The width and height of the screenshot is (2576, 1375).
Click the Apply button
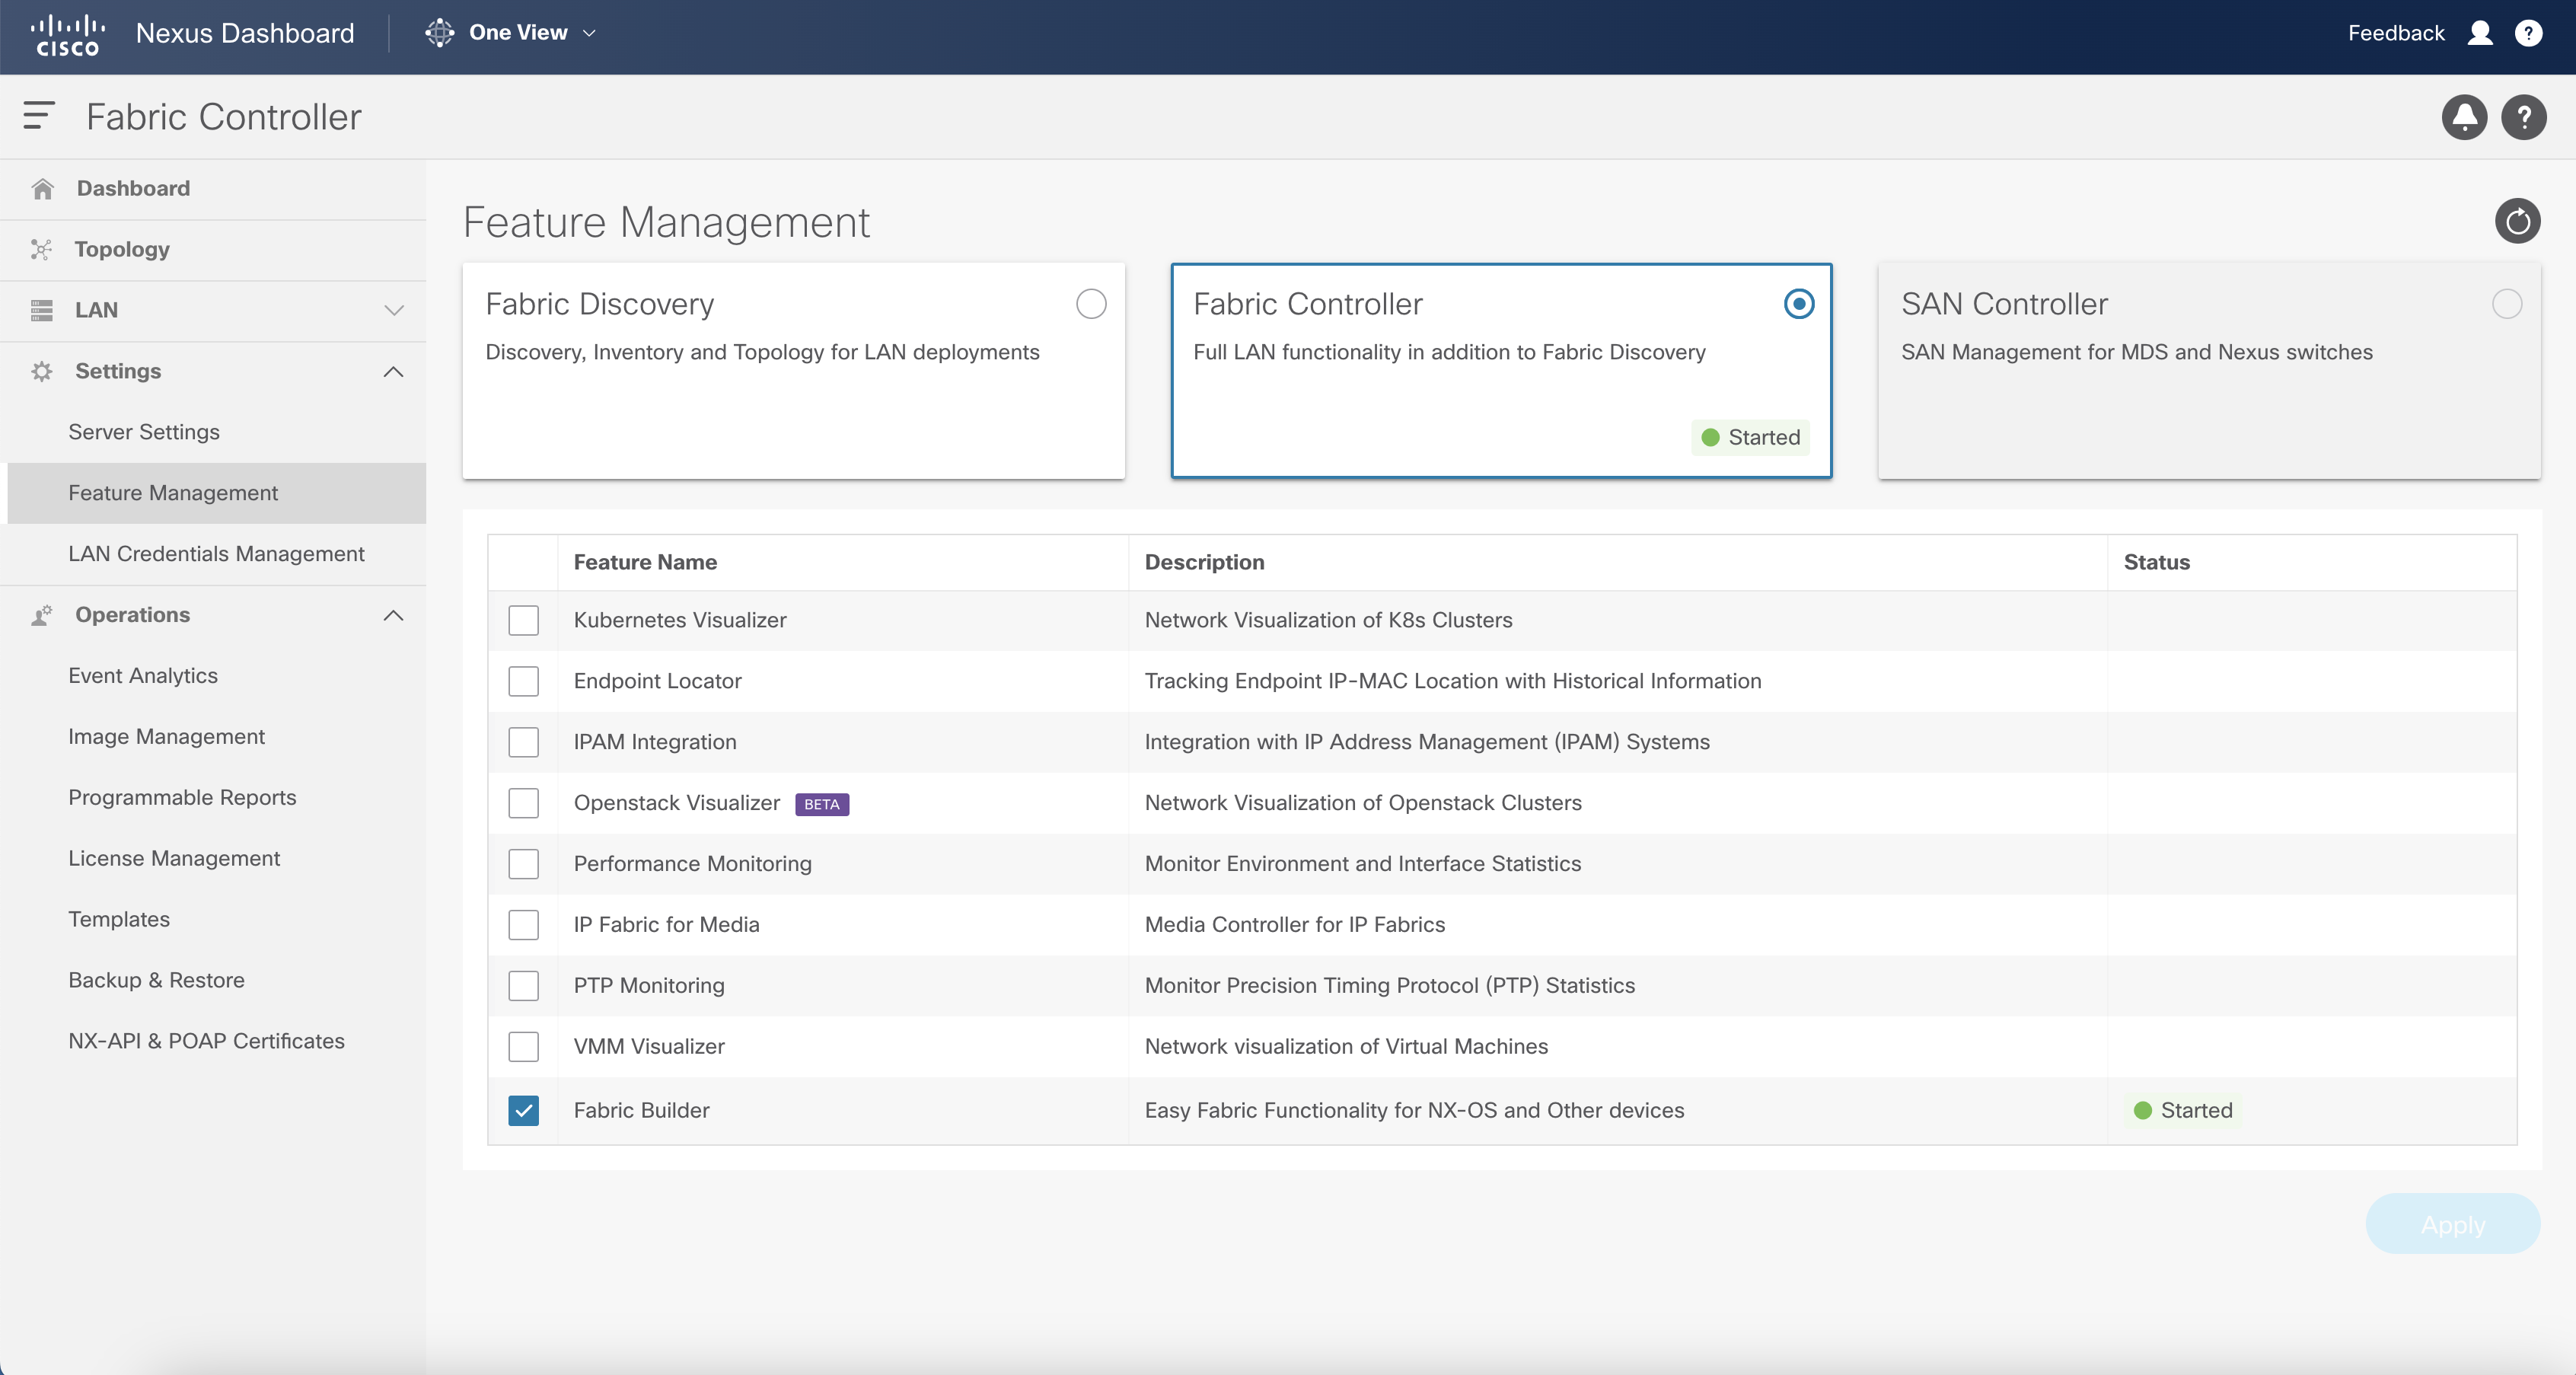point(2452,1224)
